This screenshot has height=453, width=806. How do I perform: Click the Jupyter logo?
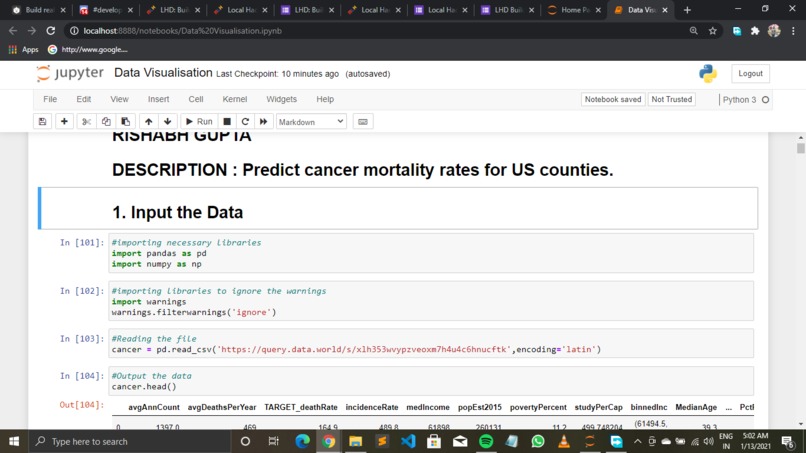click(x=70, y=73)
